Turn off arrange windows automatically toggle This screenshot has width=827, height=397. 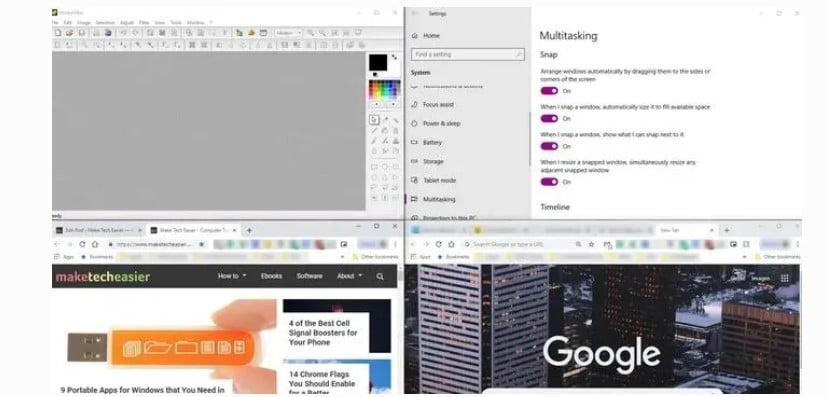[x=549, y=91]
